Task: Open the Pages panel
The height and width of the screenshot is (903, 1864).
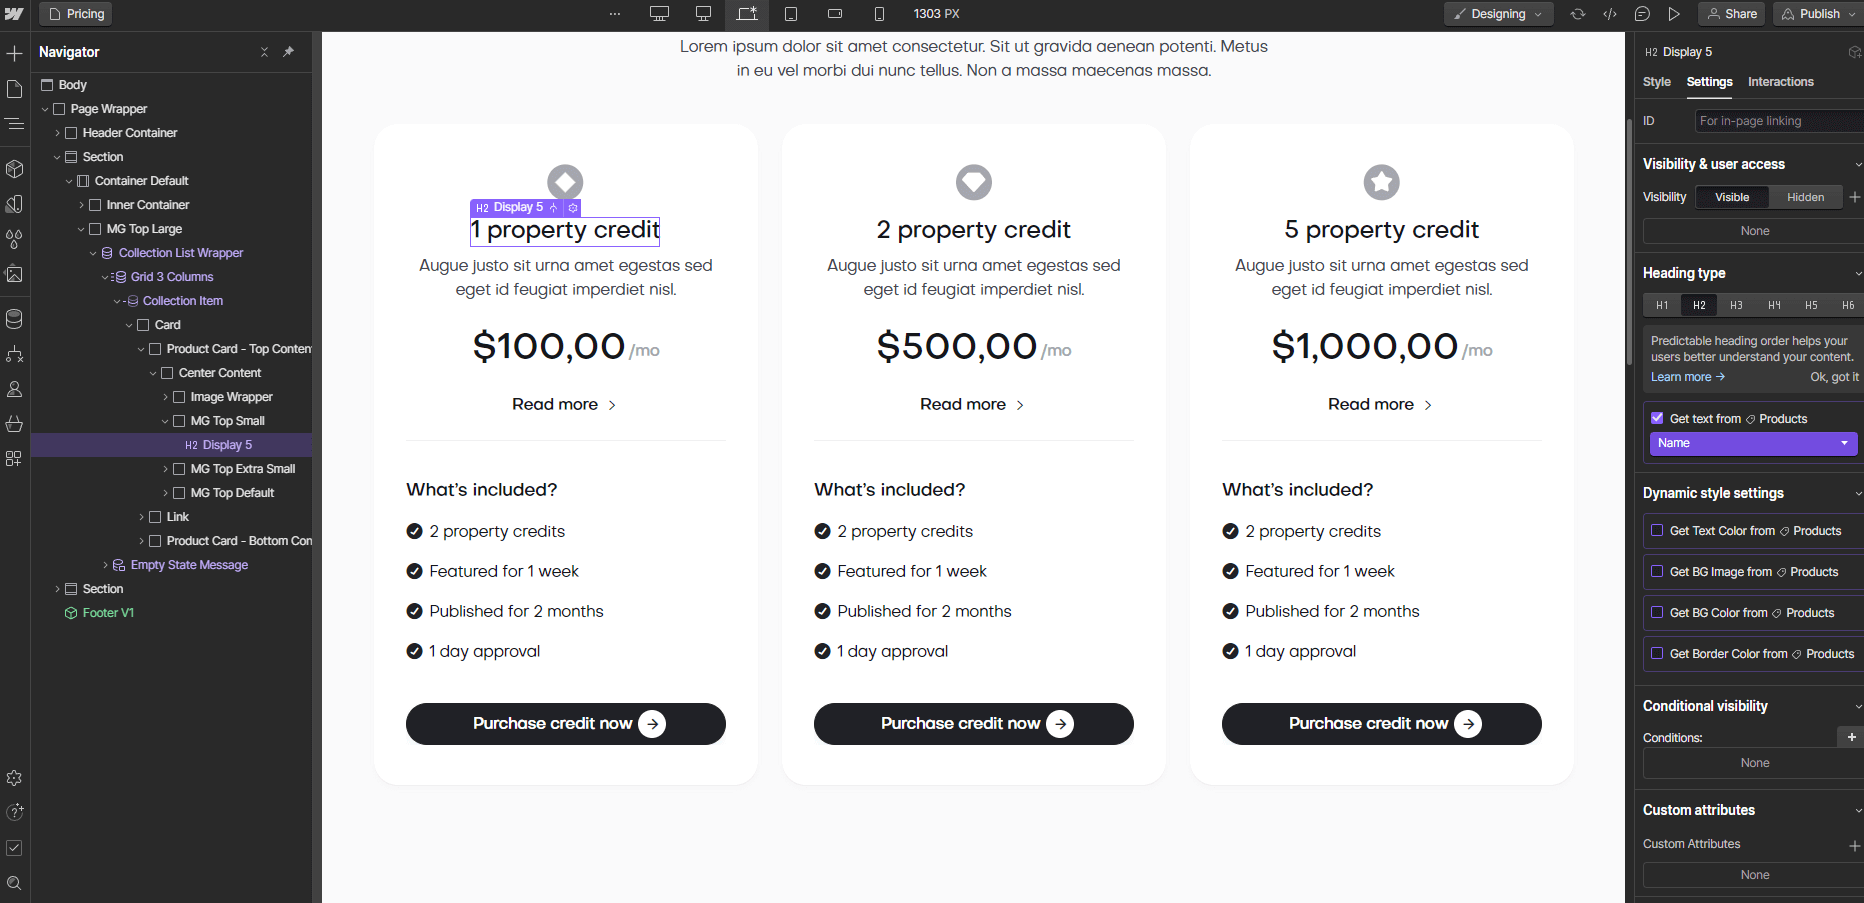Action: click(15, 88)
